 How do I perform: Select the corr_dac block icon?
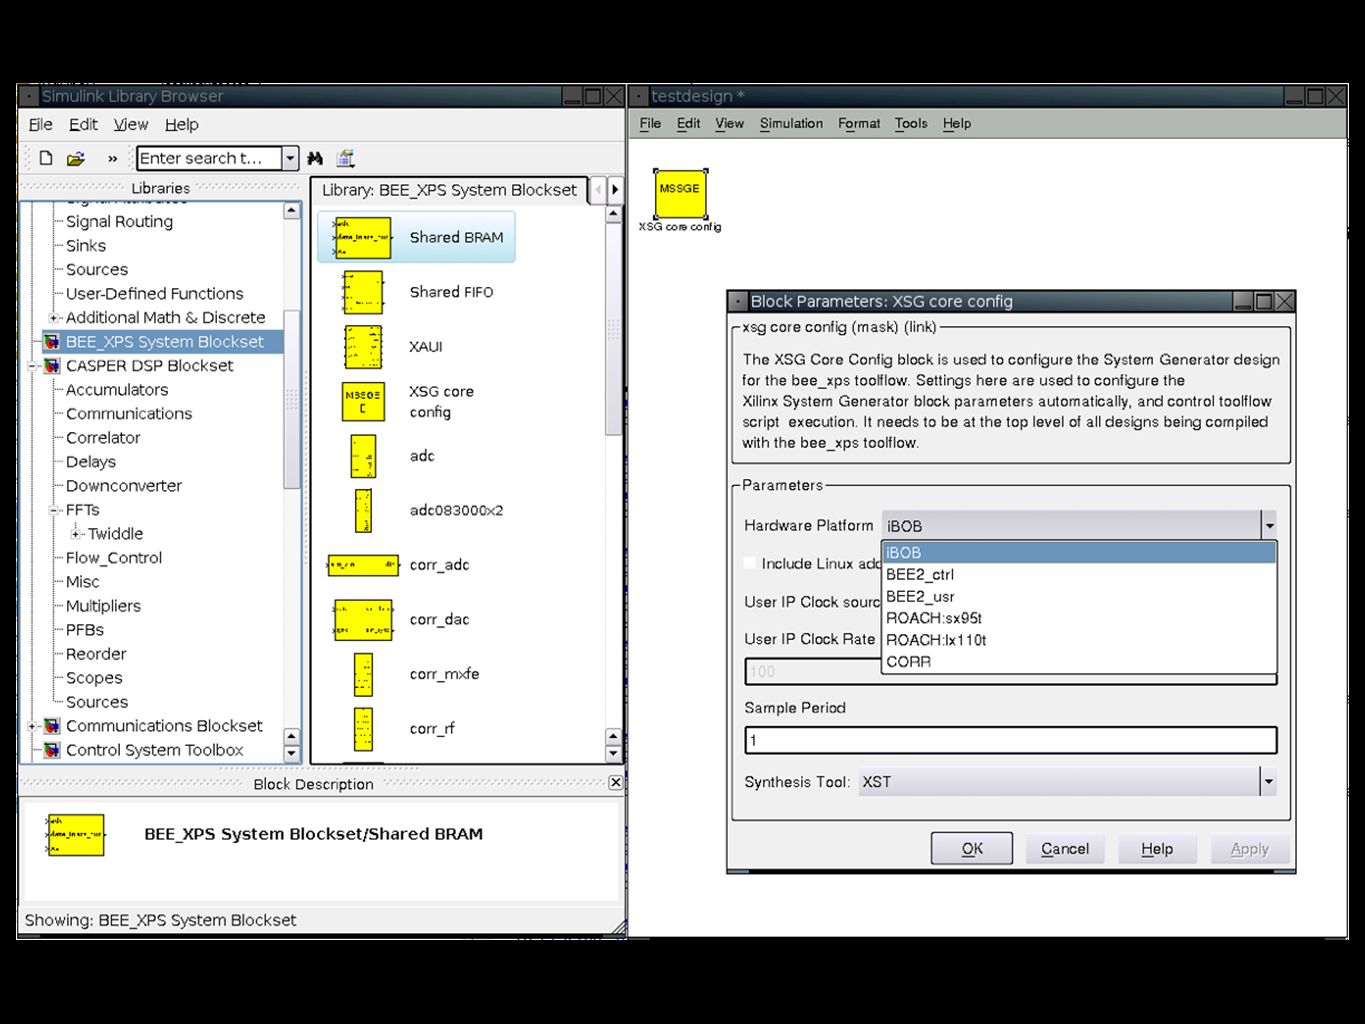pyautogui.click(x=363, y=620)
